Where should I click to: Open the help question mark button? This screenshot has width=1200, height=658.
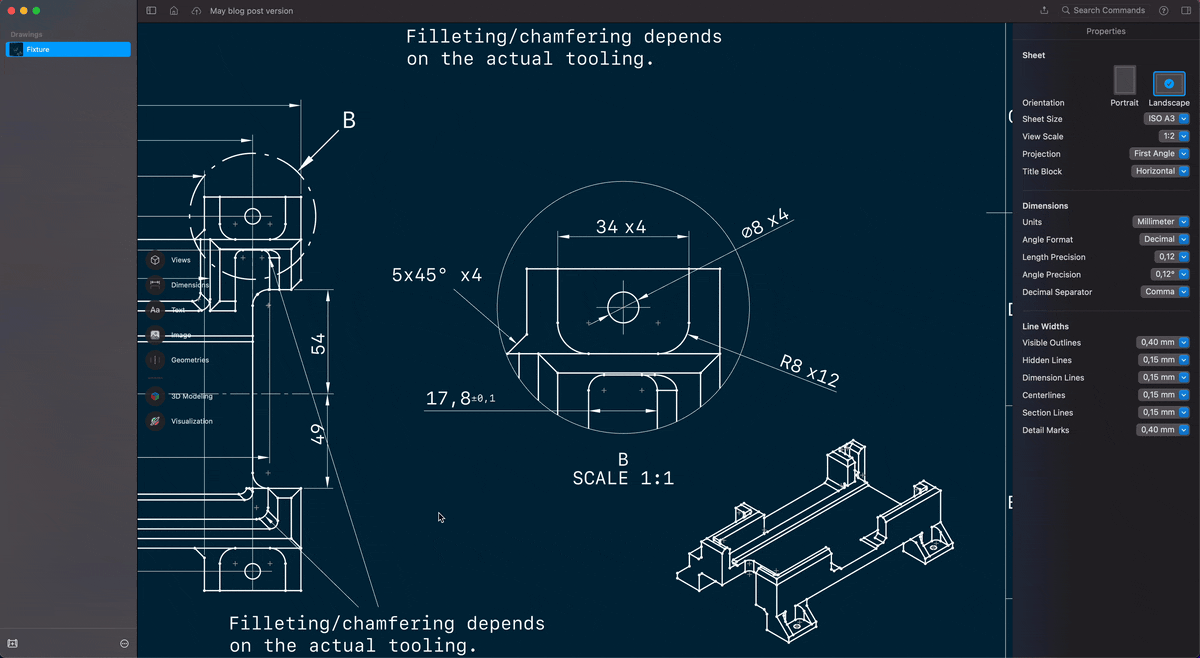pos(1163,11)
